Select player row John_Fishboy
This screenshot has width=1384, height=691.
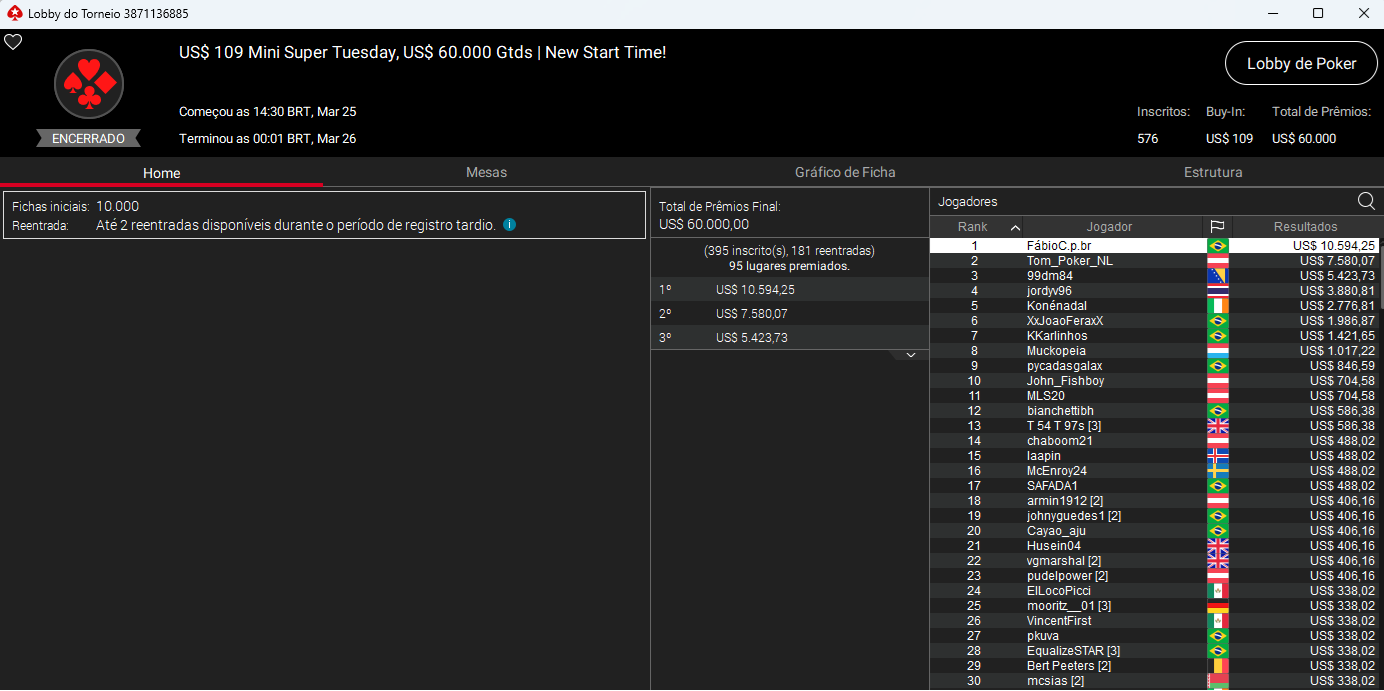point(1154,381)
